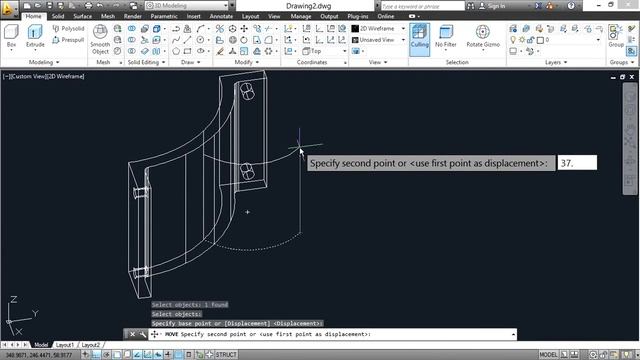Viewport: 640px width, 360px height.
Task: Click the Smooth Object mesh tool
Action: (100, 40)
